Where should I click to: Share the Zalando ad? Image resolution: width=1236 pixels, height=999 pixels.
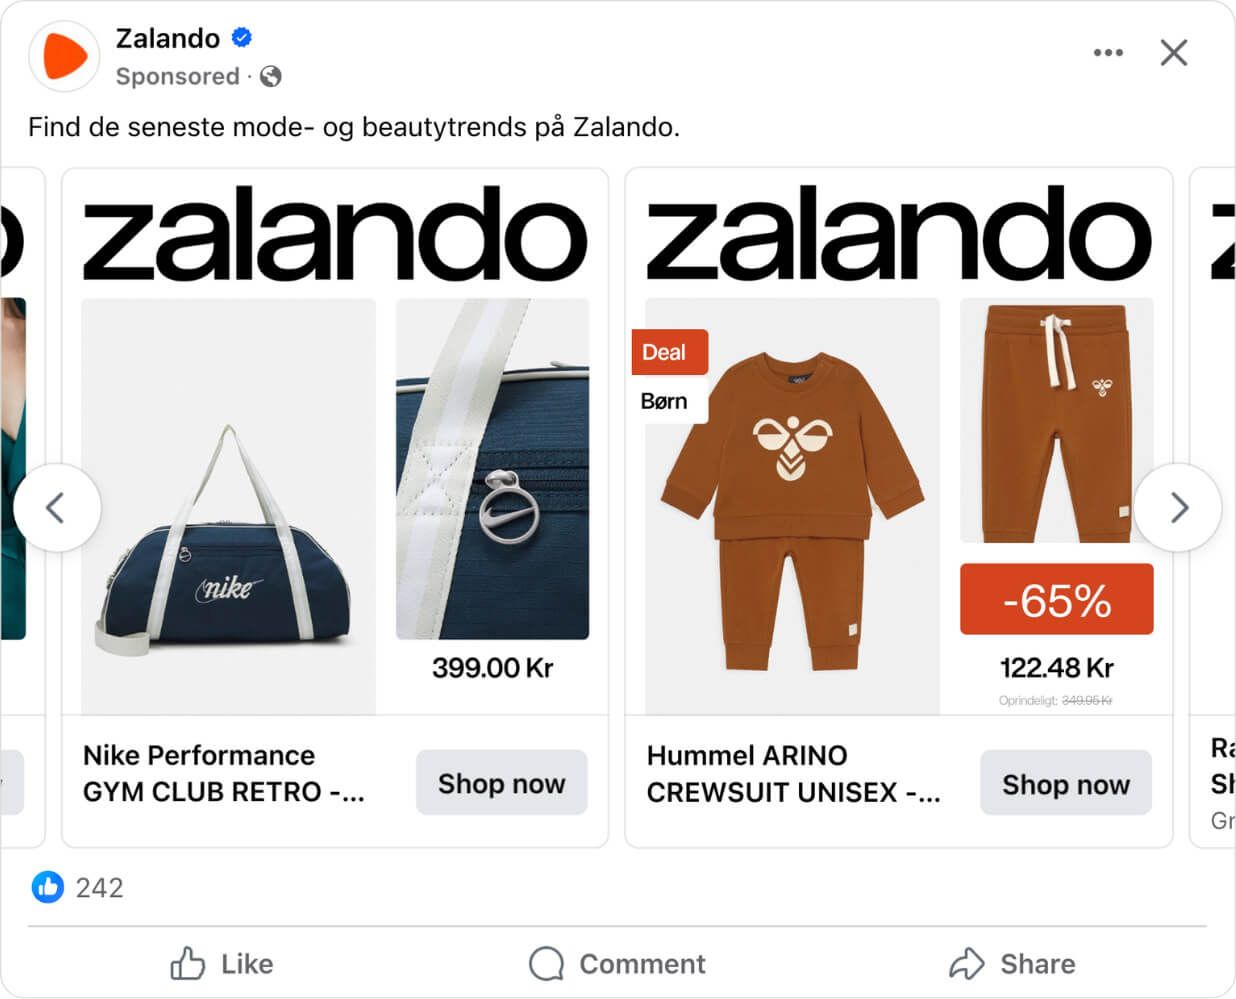click(x=1012, y=964)
